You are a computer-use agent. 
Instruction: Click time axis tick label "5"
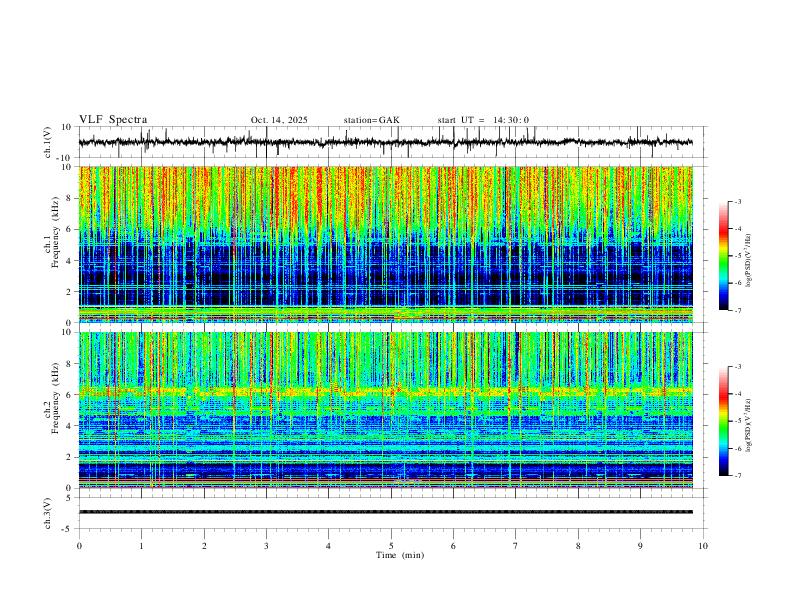click(391, 546)
